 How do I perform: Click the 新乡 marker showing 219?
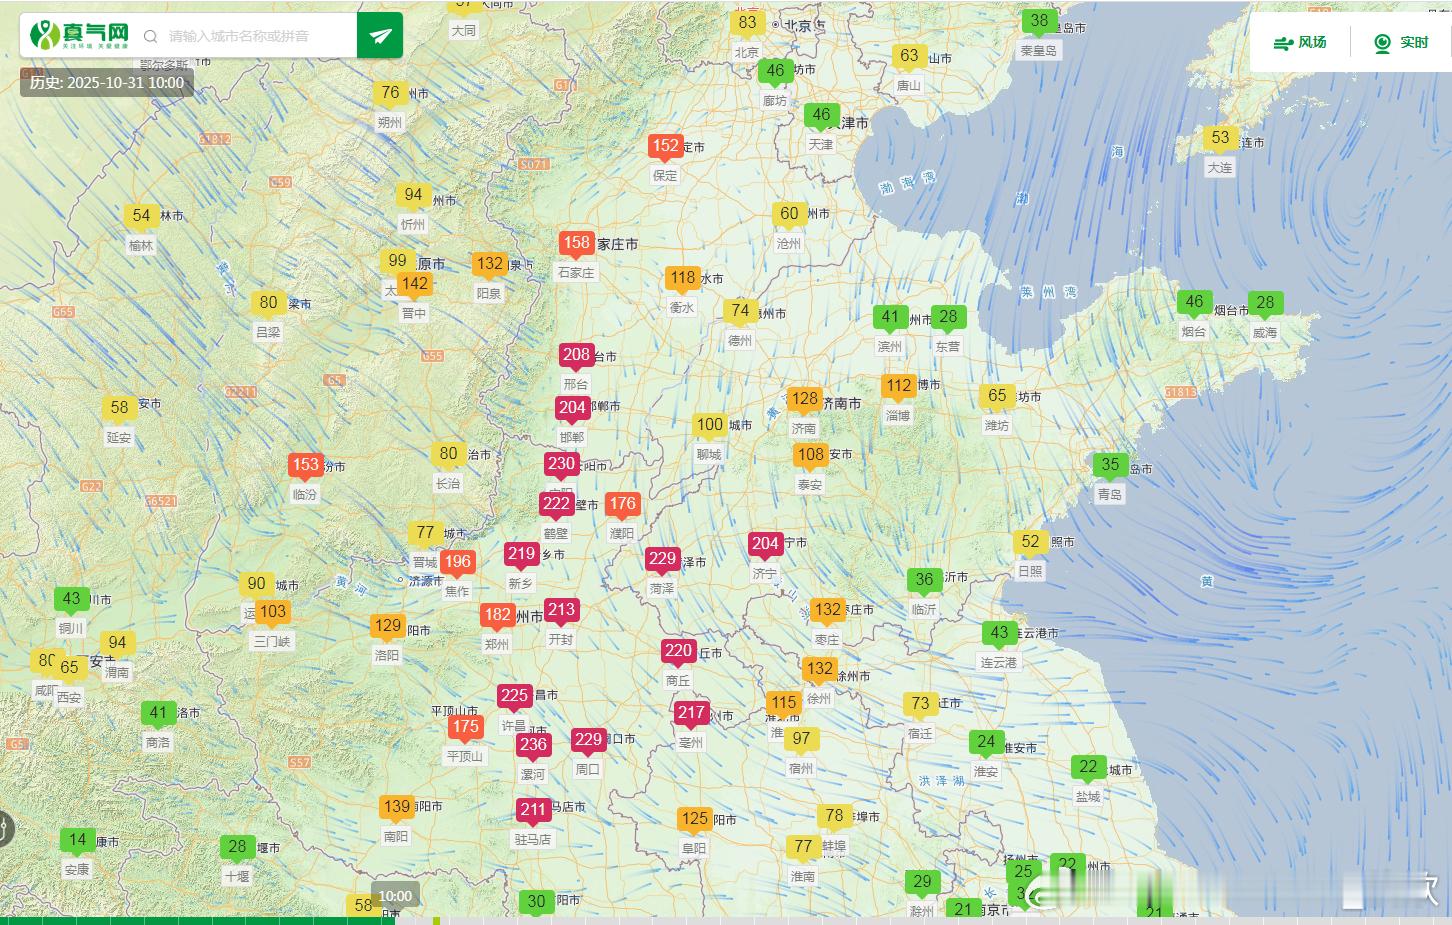tap(521, 555)
